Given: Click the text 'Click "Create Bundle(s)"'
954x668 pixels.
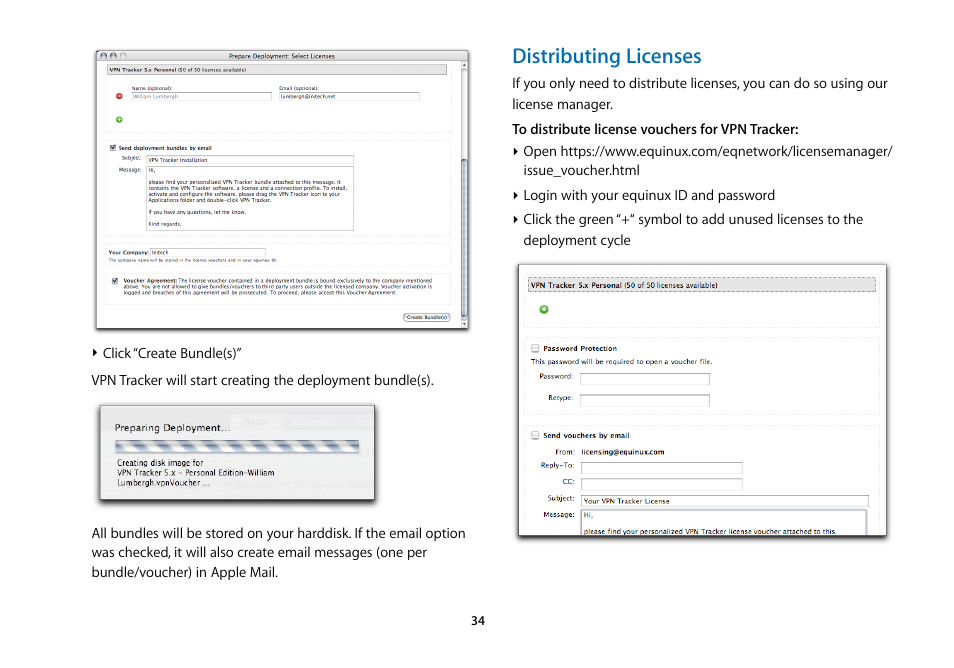Looking at the screenshot, I should 172,353.
